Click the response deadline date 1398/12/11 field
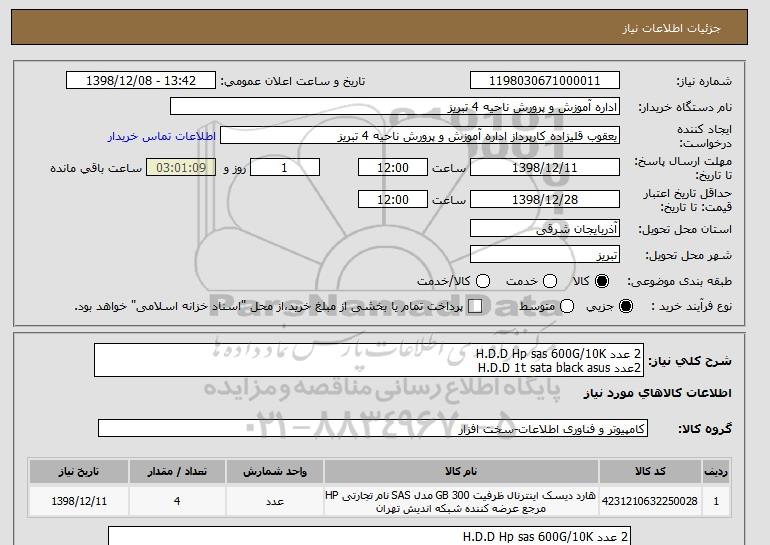 545,167
